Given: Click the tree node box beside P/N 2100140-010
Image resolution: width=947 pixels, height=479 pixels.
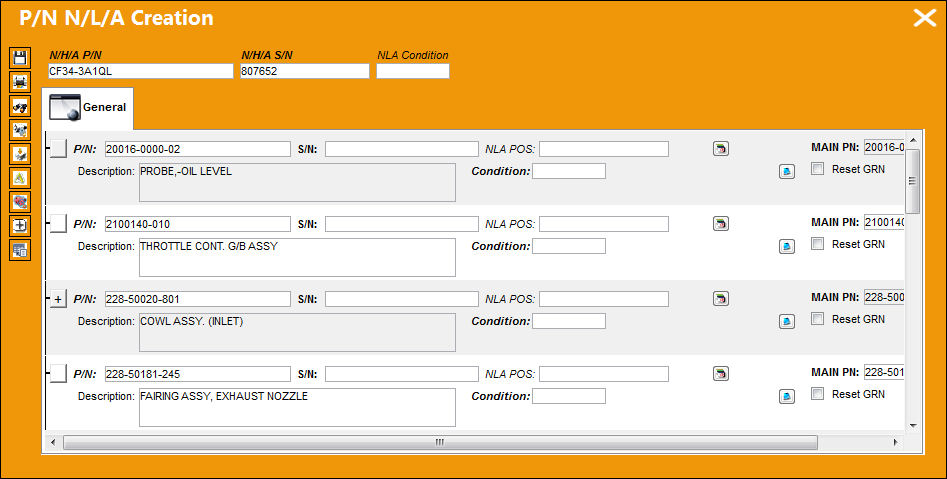Looking at the screenshot, I should pyautogui.click(x=58, y=223).
